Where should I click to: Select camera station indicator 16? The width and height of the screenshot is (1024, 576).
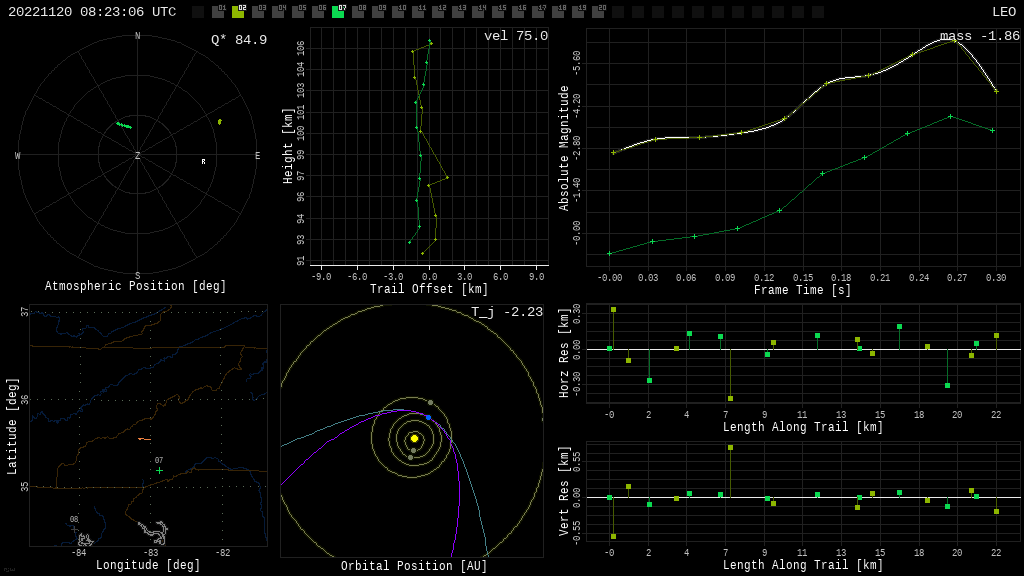(518, 12)
